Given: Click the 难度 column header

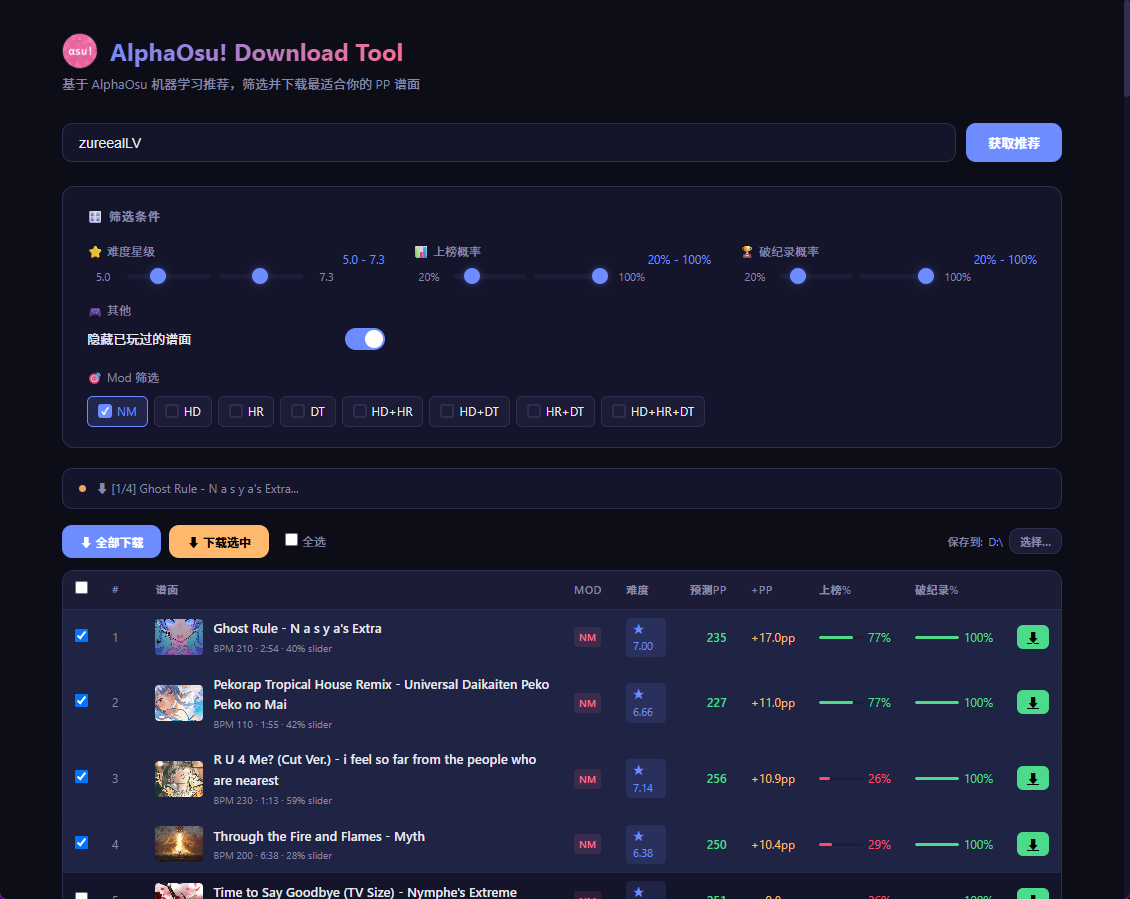Looking at the screenshot, I should pos(637,590).
